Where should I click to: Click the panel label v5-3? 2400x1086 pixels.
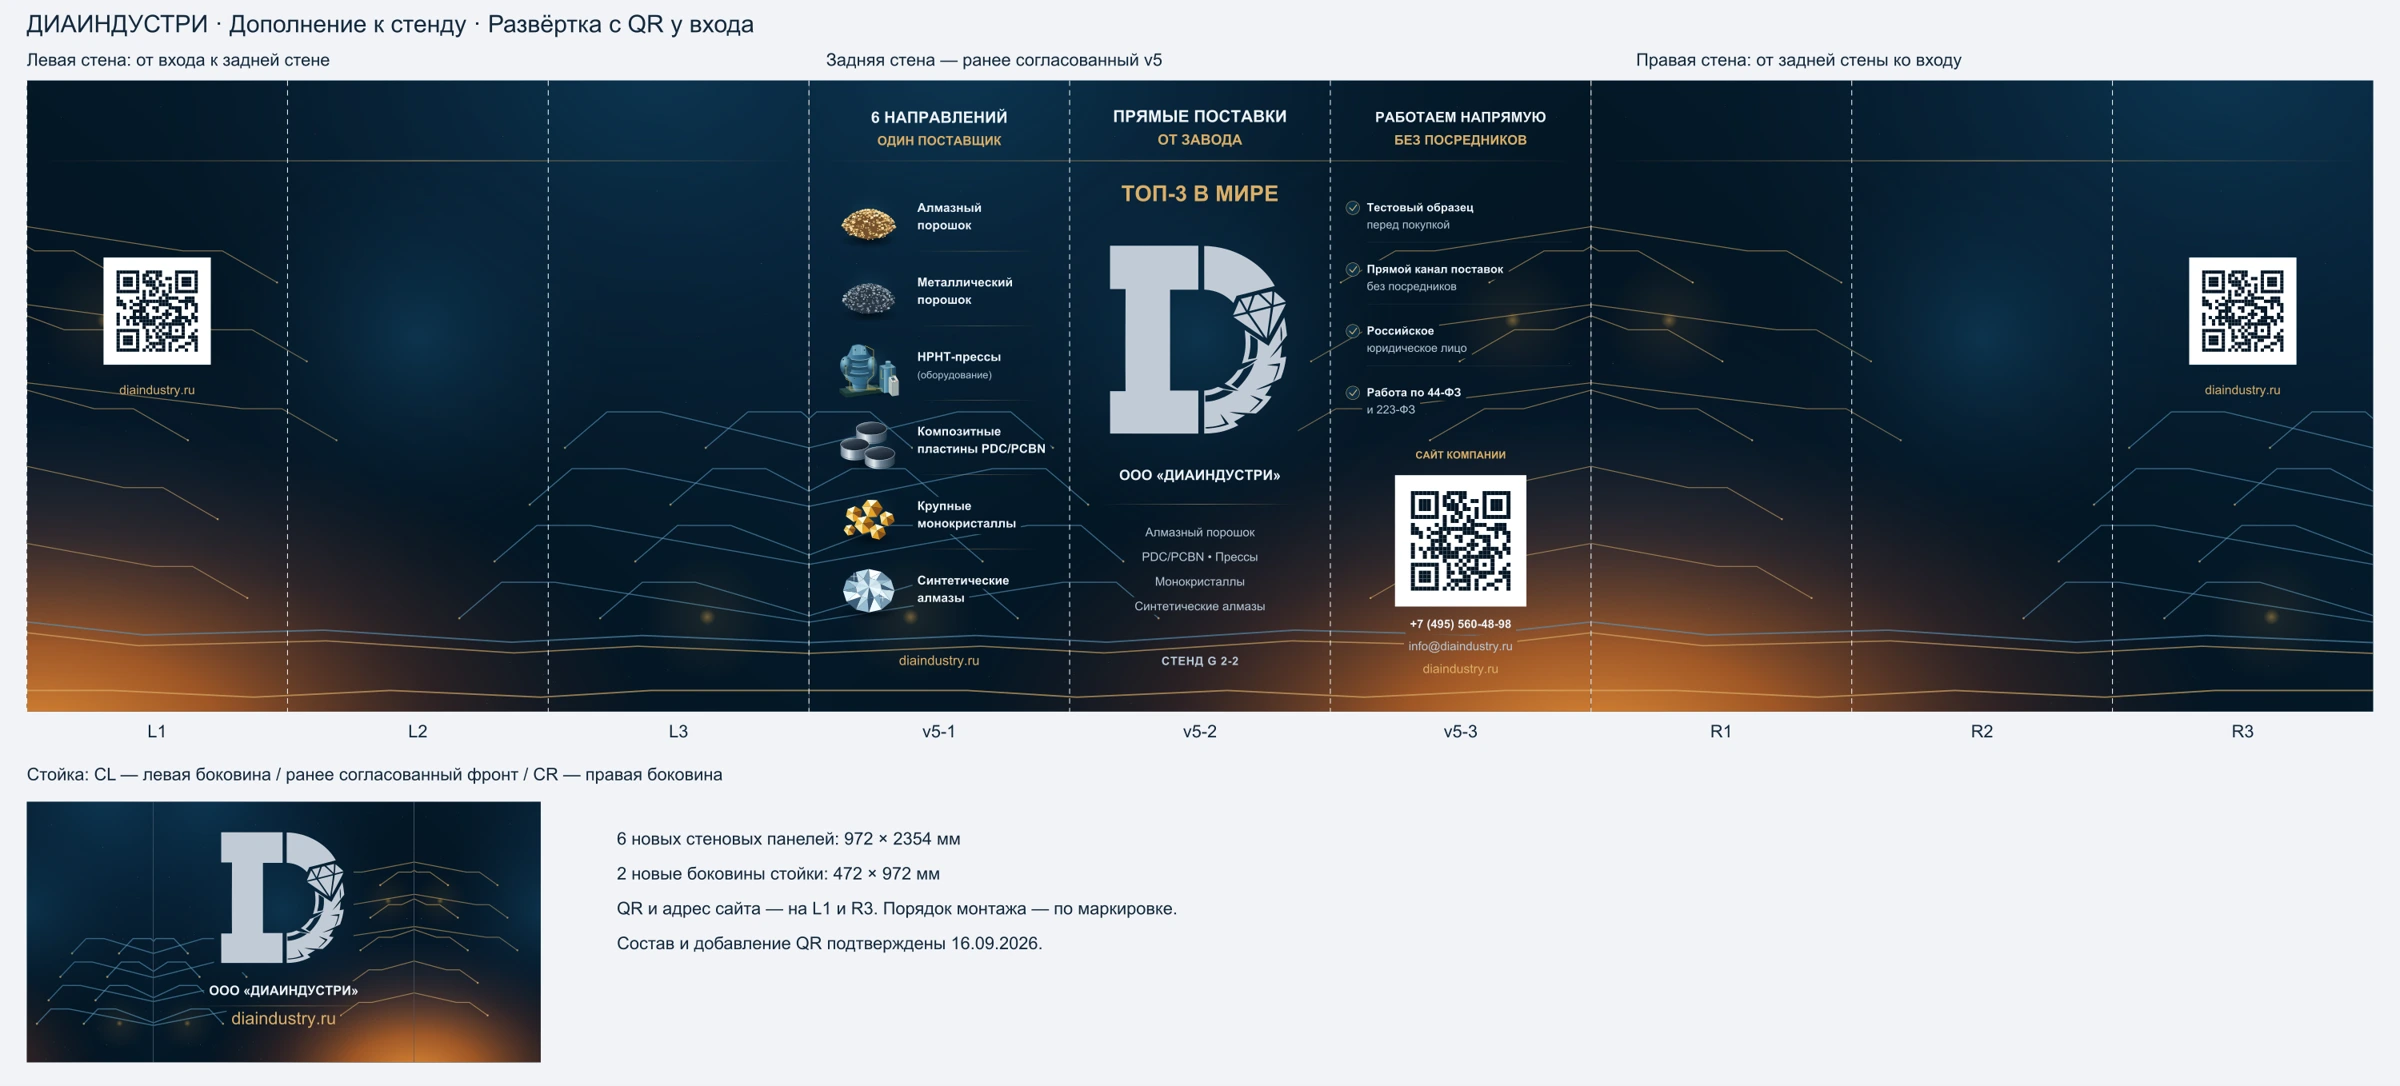(x=1460, y=731)
